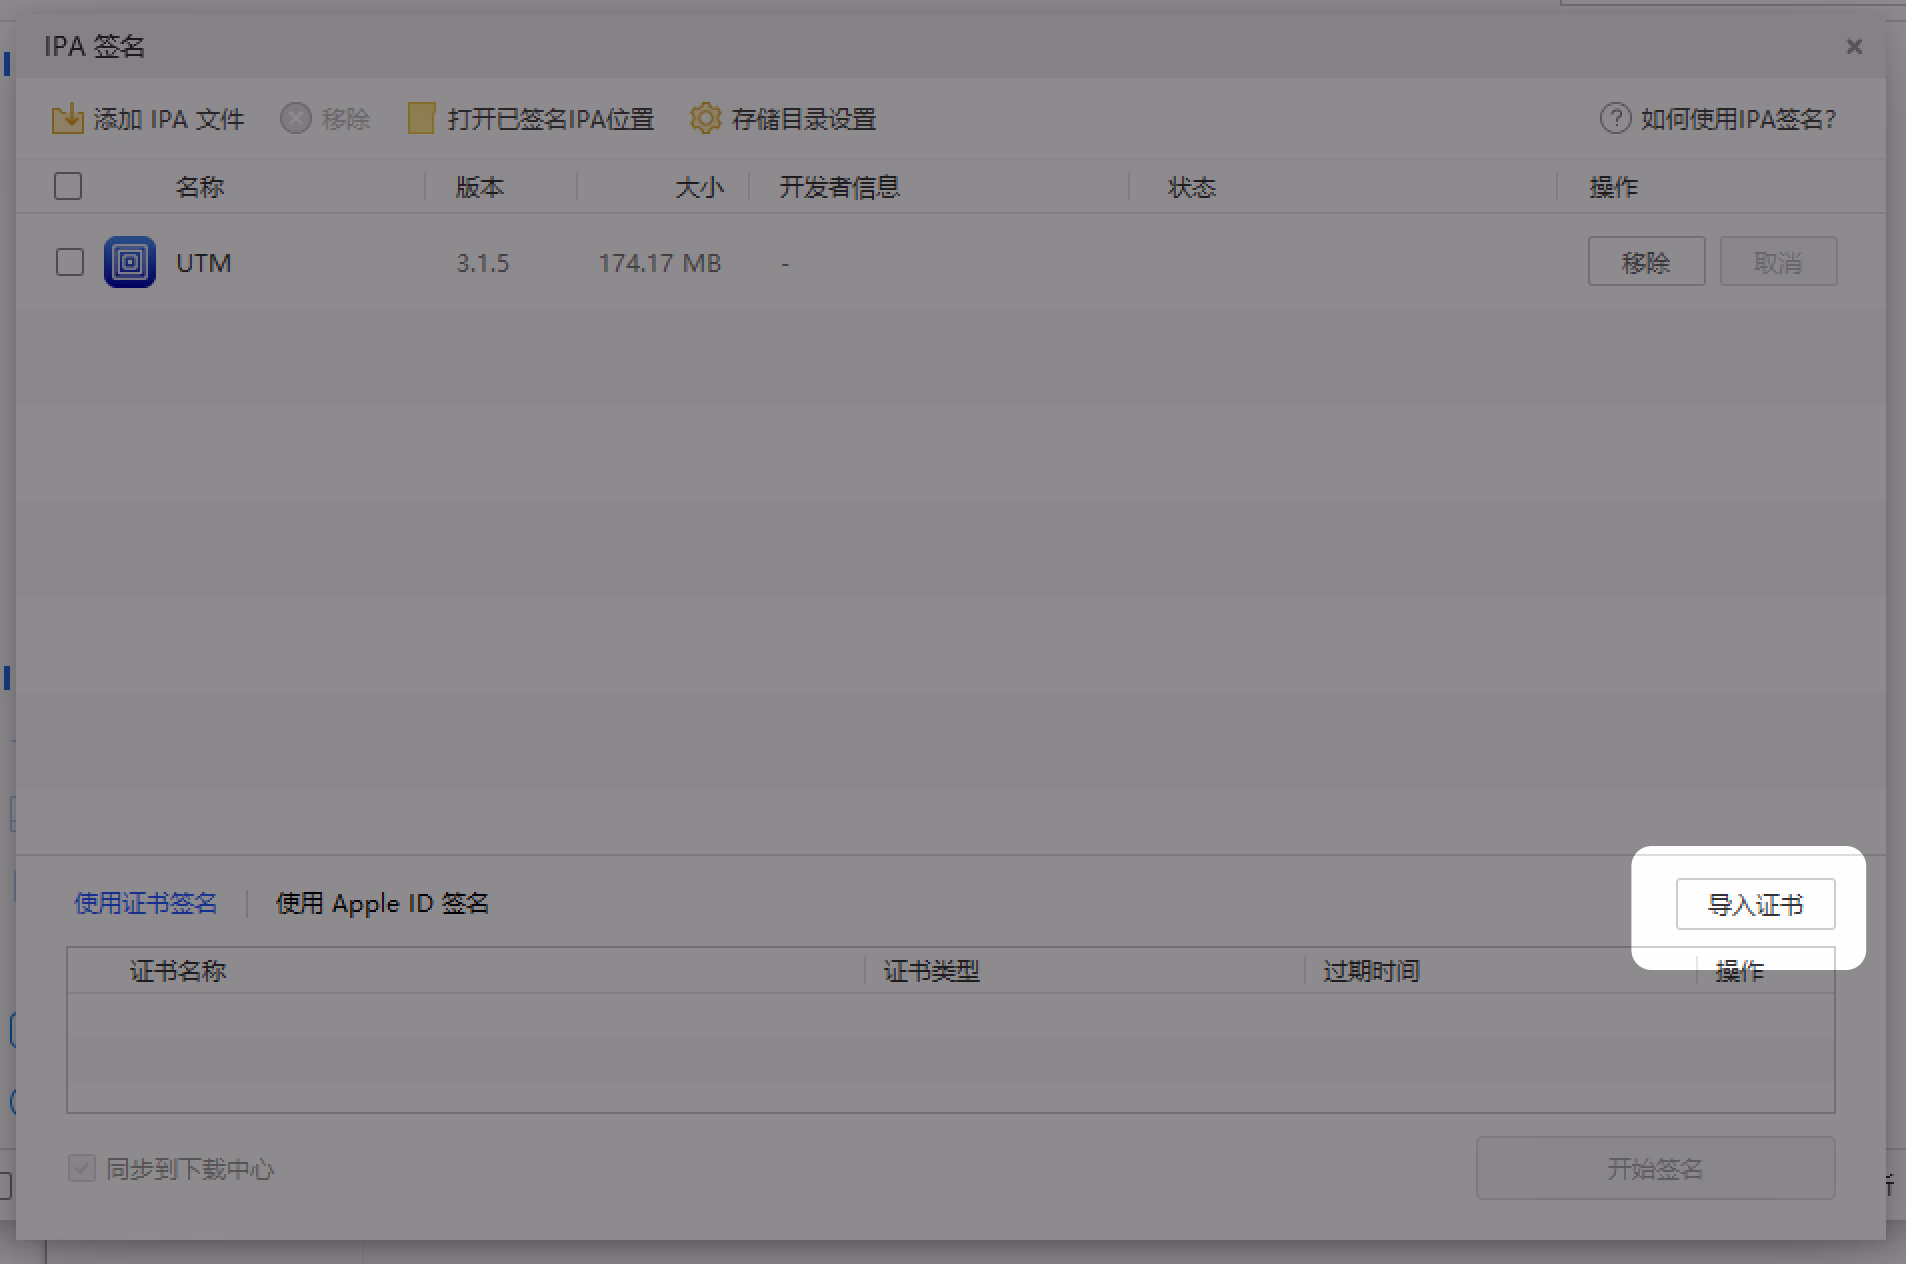Screen dimensions: 1906x1264
Task: Sort by the 大小 column header
Action: pos(699,187)
